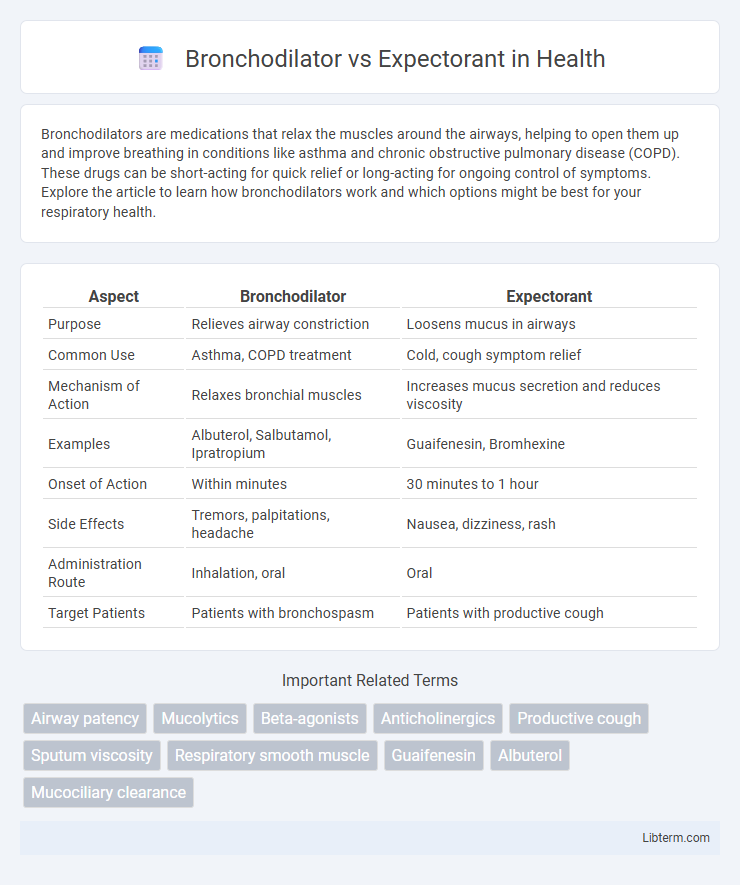Choose the Productive cough tag

tap(579, 718)
